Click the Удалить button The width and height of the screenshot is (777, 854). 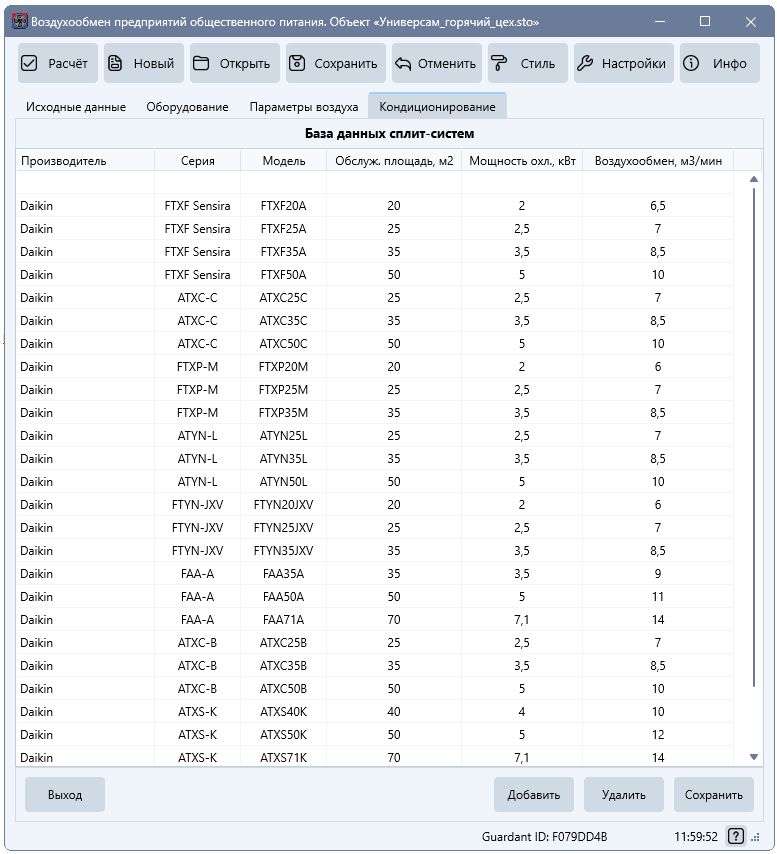coord(623,795)
